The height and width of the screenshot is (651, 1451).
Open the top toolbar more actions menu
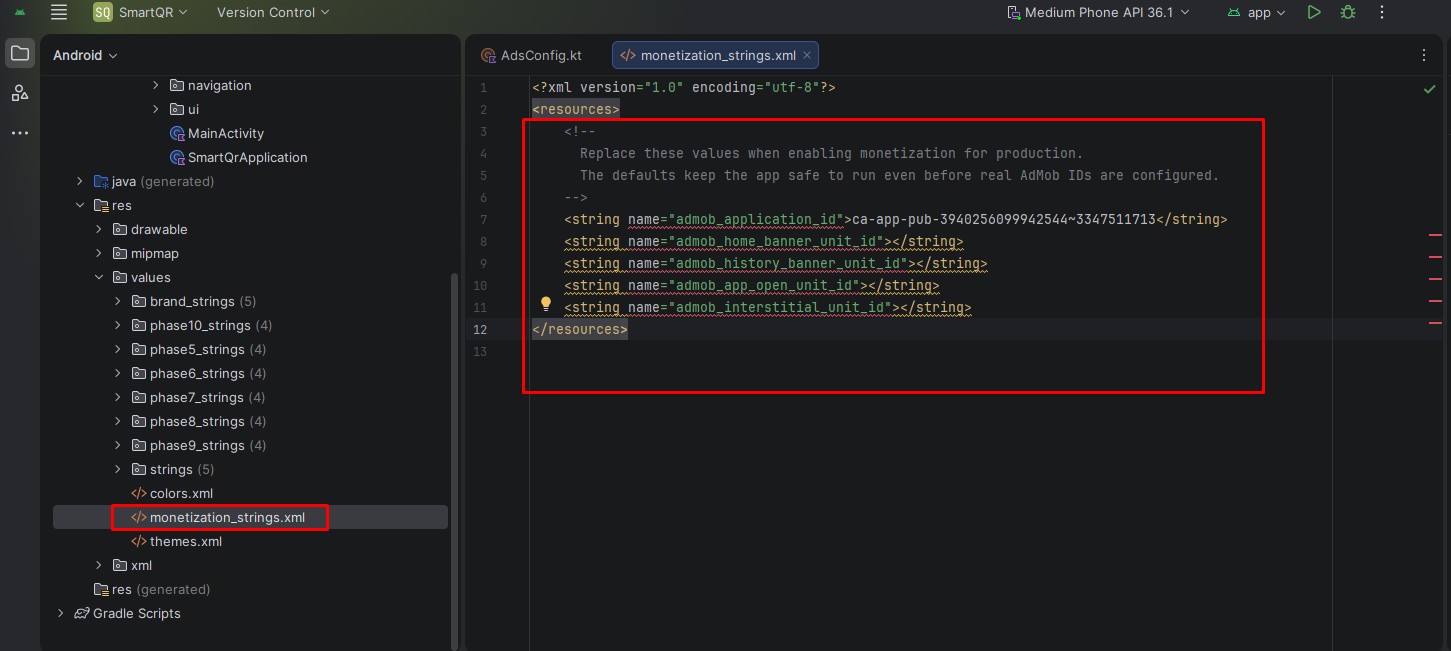pyautogui.click(x=1382, y=12)
